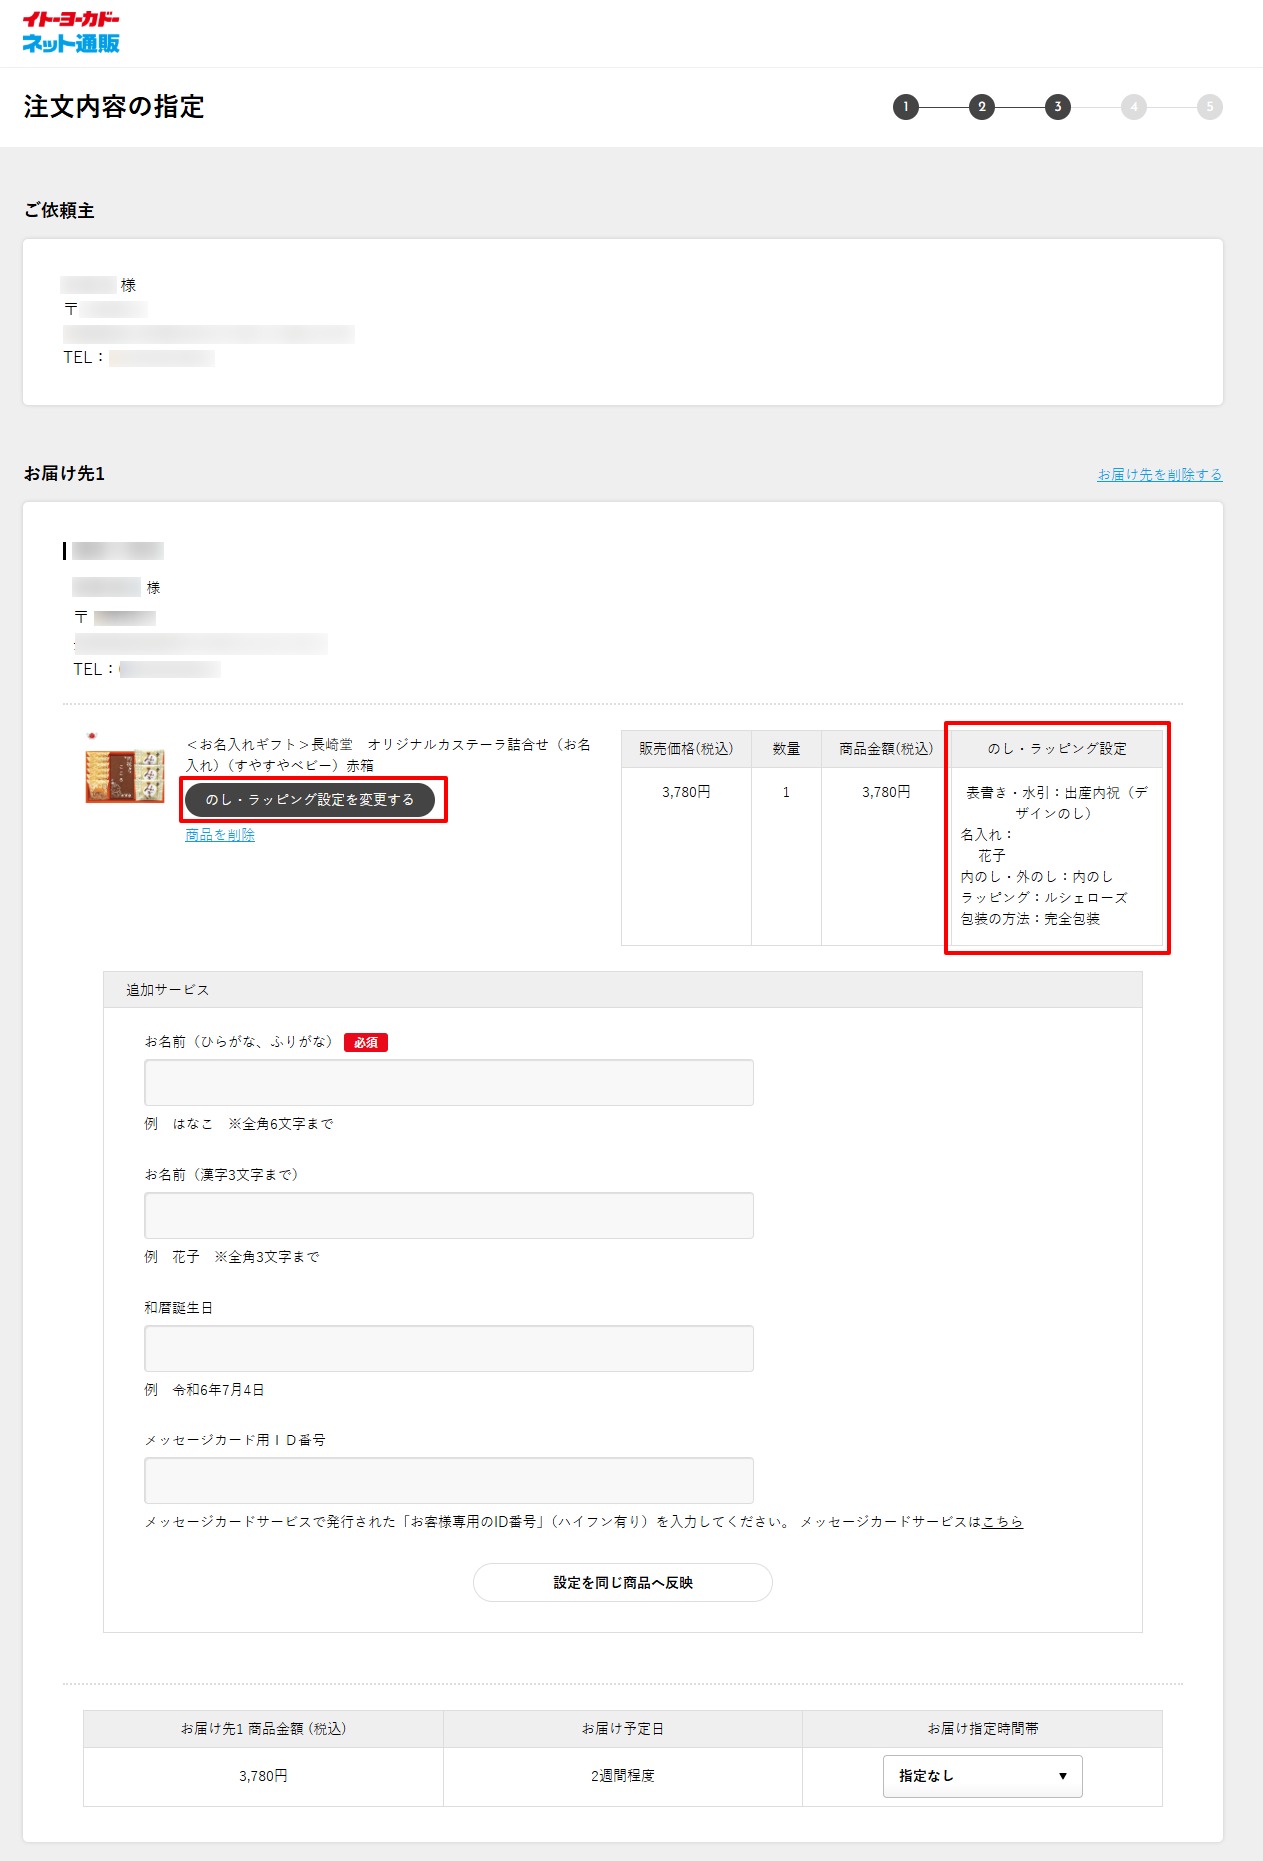Click step 5 progress indicator circle
This screenshot has width=1263, height=1861.
pos(1209,107)
